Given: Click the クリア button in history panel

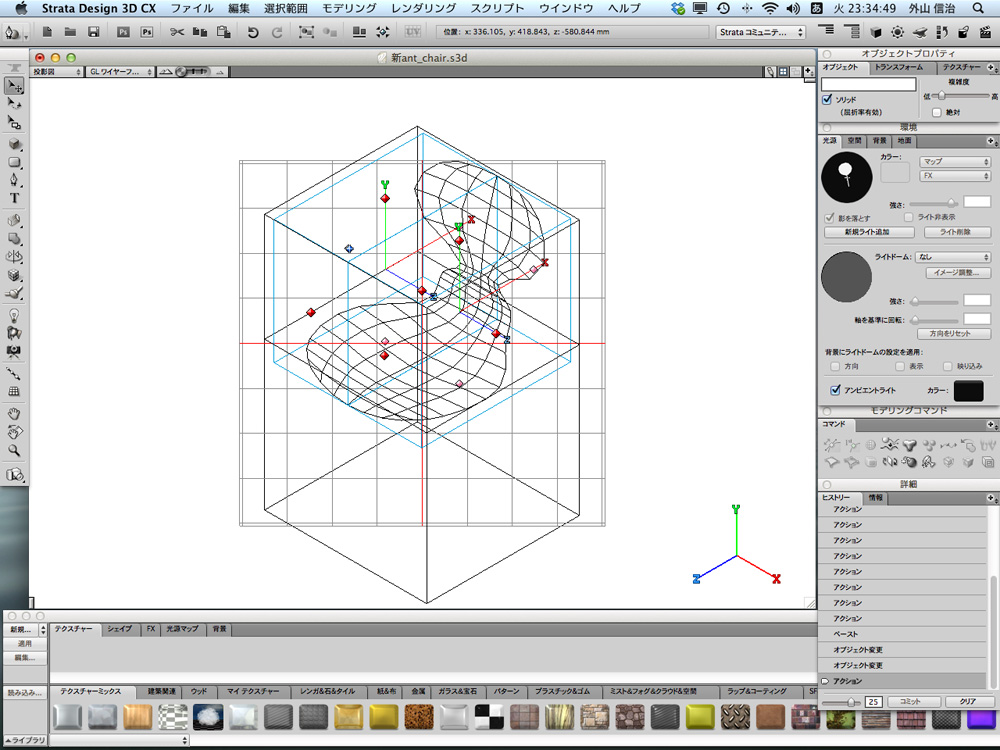Looking at the screenshot, I should point(967,702).
